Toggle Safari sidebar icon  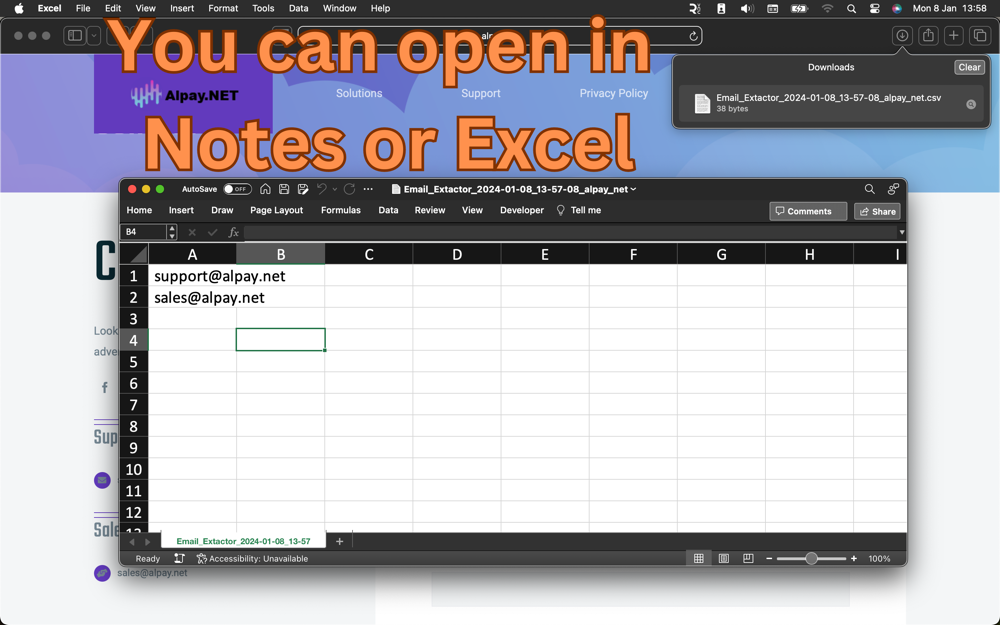coord(75,36)
